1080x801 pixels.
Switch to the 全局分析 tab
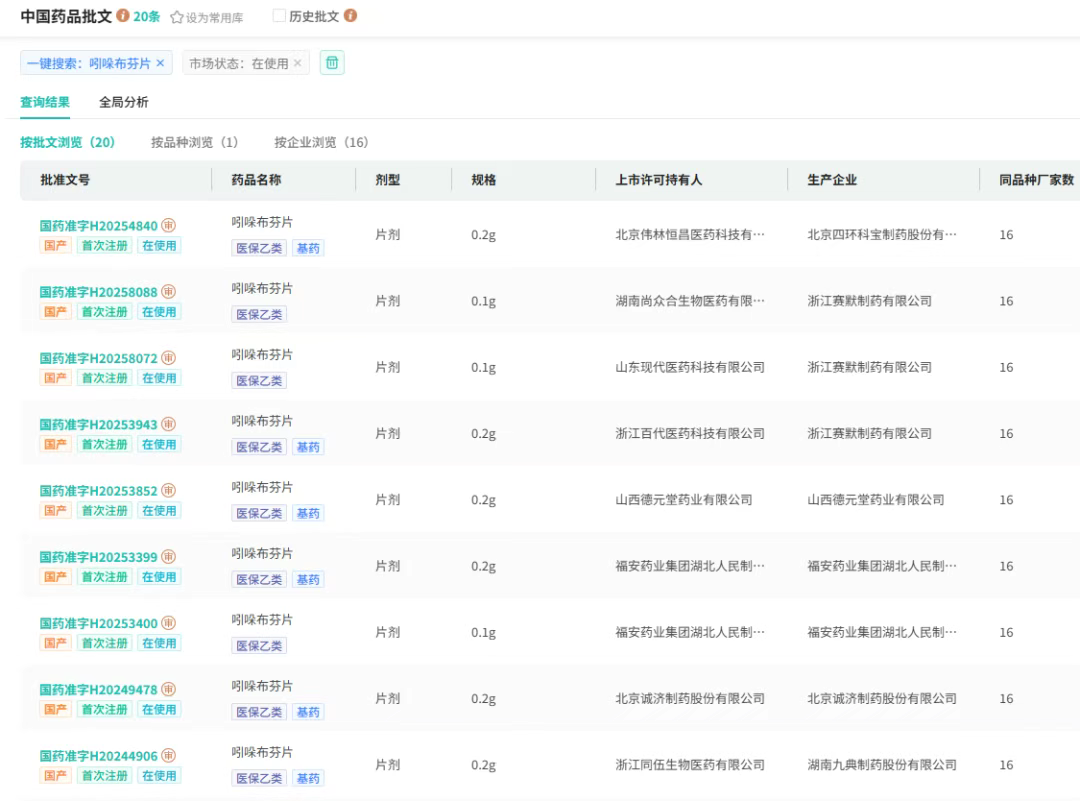tap(124, 102)
